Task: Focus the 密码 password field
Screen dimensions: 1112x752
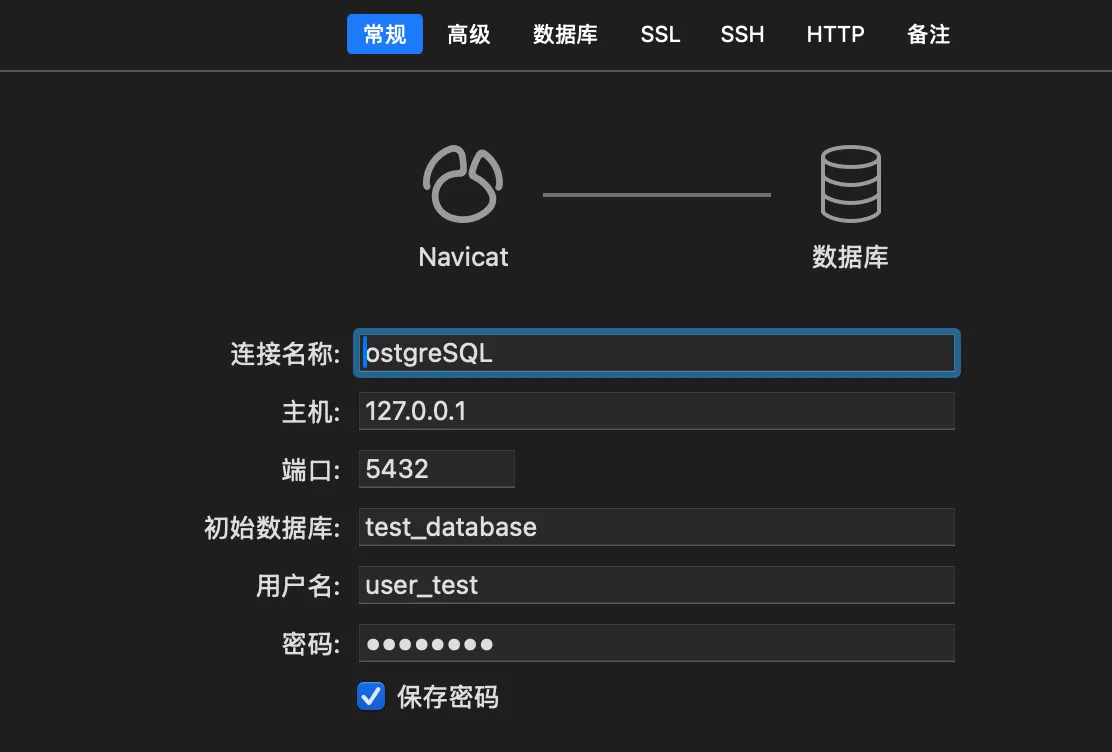Action: pyautogui.click(x=656, y=643)
